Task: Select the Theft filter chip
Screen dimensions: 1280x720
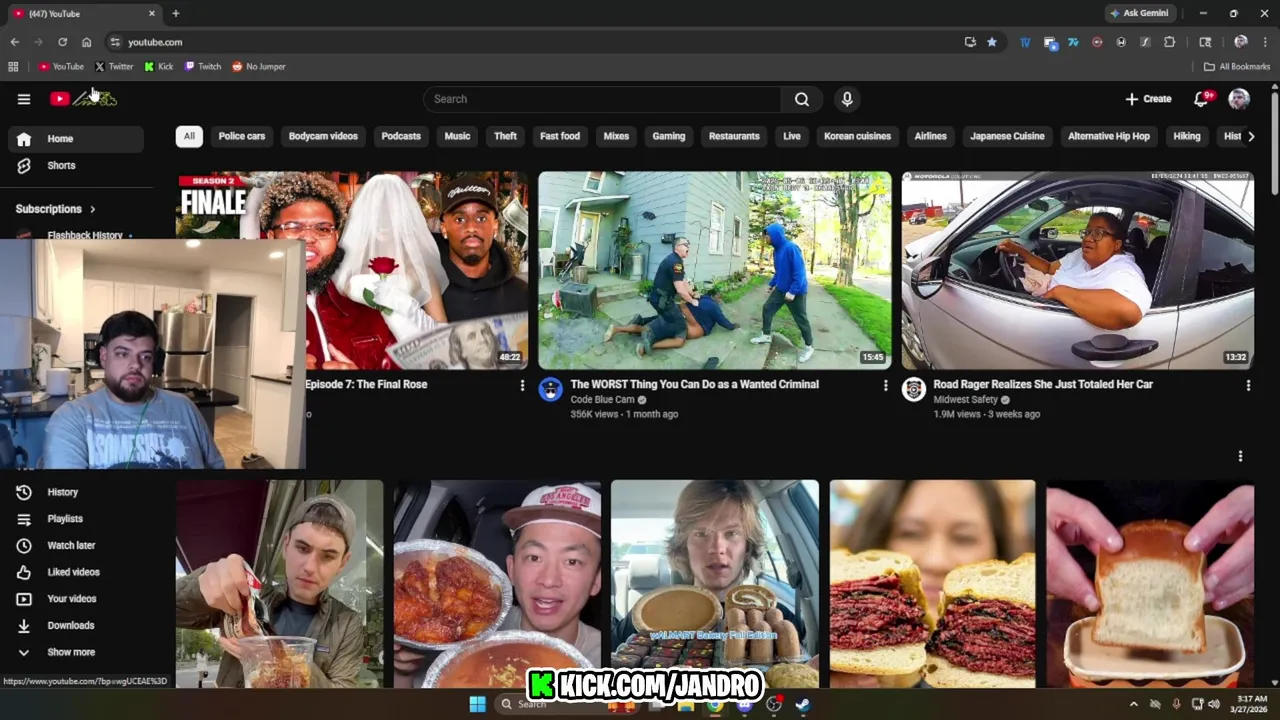Action: (506, 136)
